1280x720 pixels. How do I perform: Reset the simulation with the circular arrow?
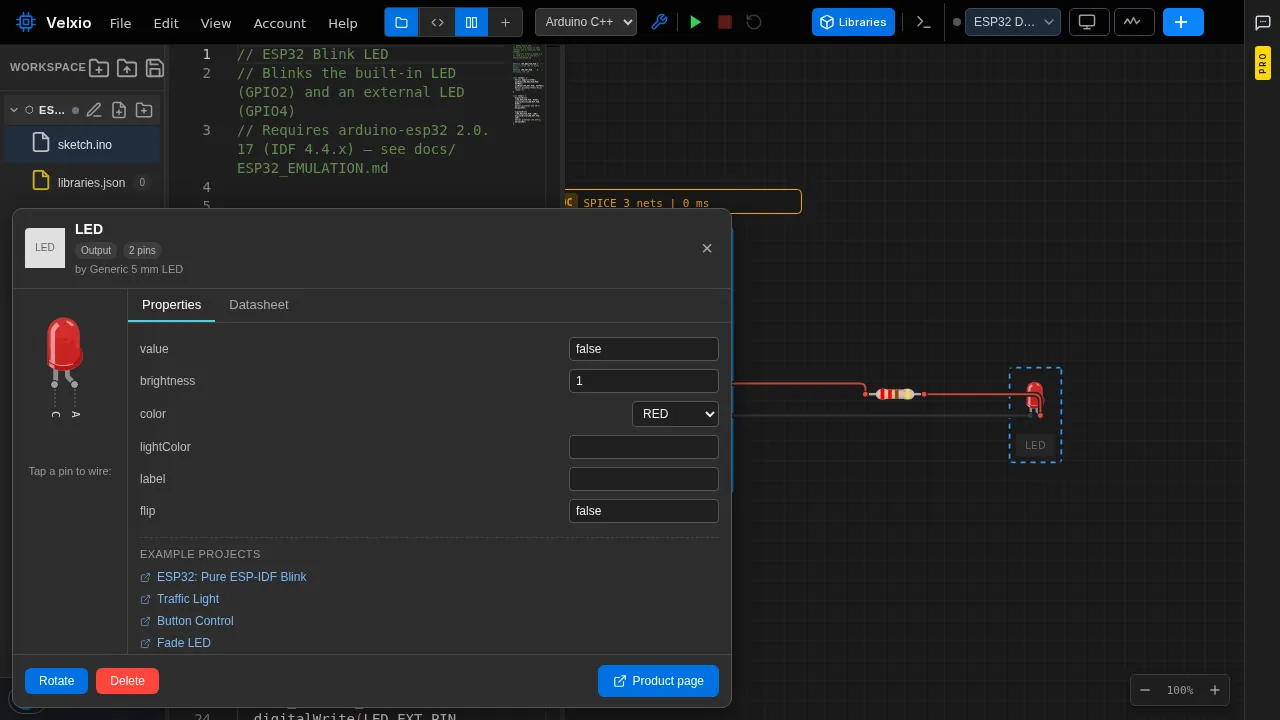(x=754, y=22)
